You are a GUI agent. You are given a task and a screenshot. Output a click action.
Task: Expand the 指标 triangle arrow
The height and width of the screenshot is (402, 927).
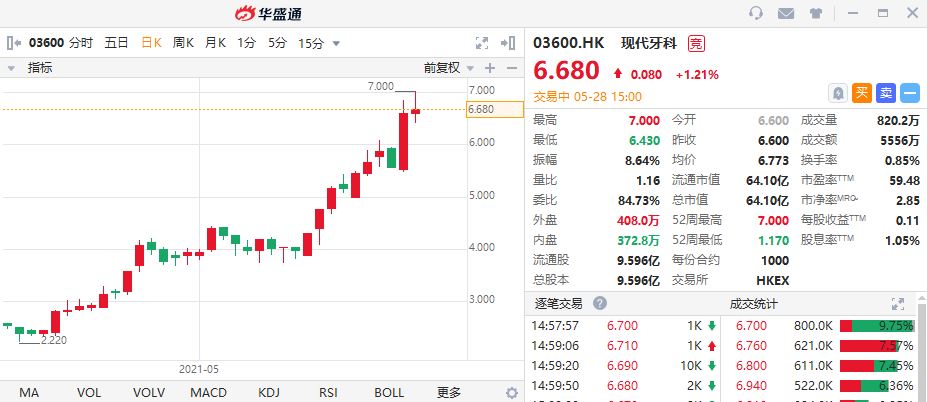tap(11, 69)
